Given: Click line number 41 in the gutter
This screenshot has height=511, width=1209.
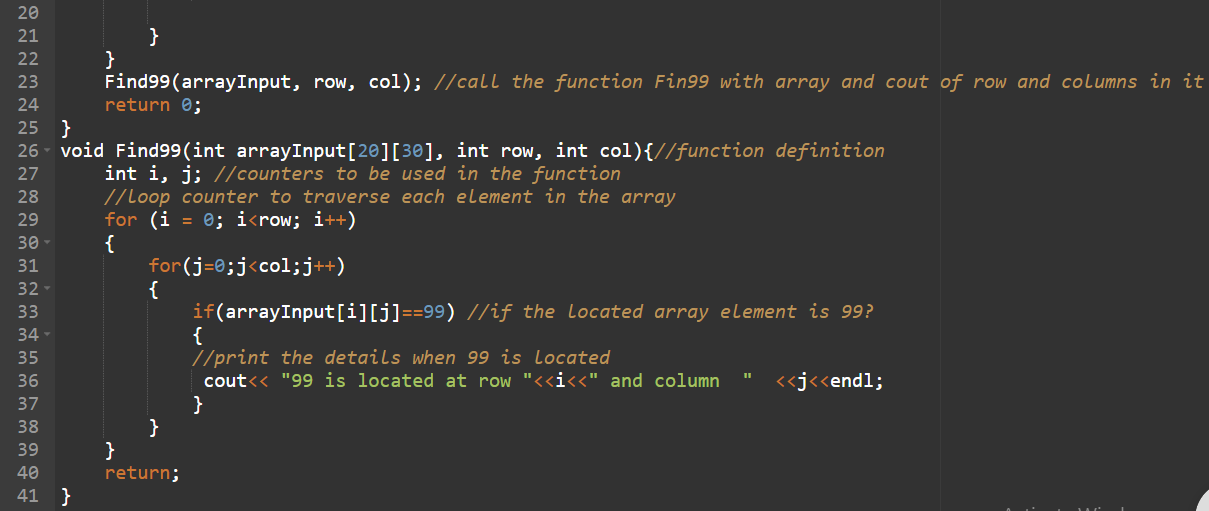Looking at the screenshot, I should tap(28, 496).
